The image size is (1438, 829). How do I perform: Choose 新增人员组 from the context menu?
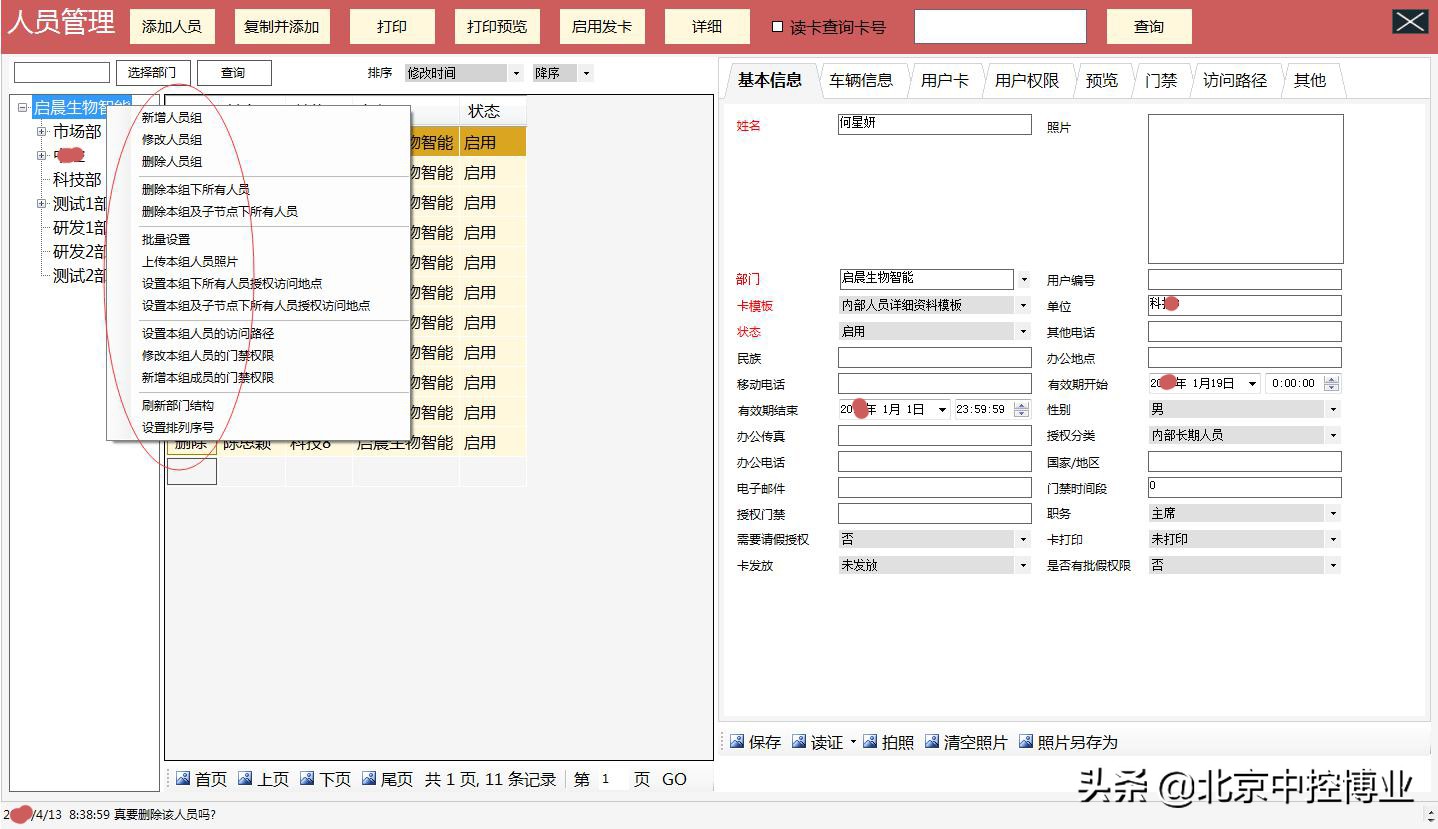click(172, 118)
